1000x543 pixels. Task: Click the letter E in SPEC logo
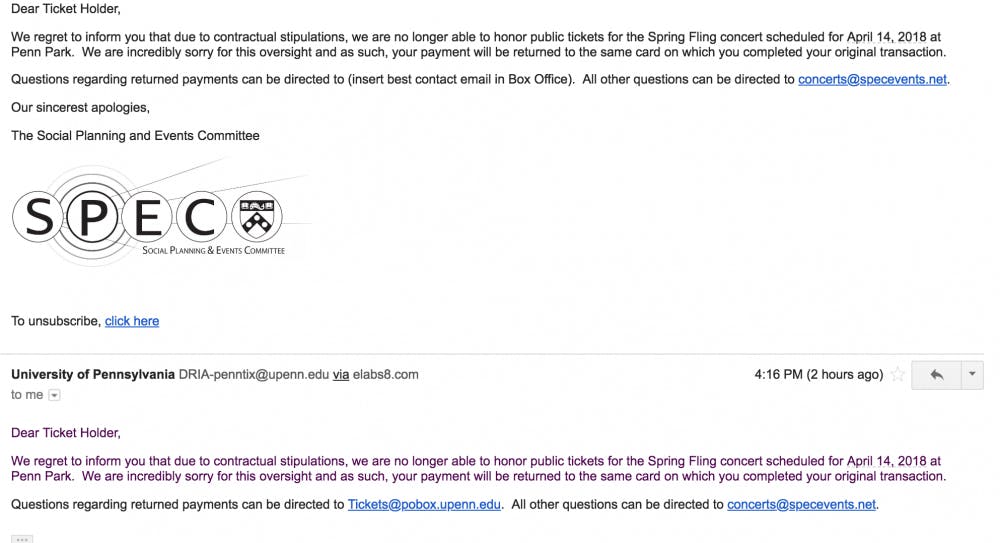(150, 216)
